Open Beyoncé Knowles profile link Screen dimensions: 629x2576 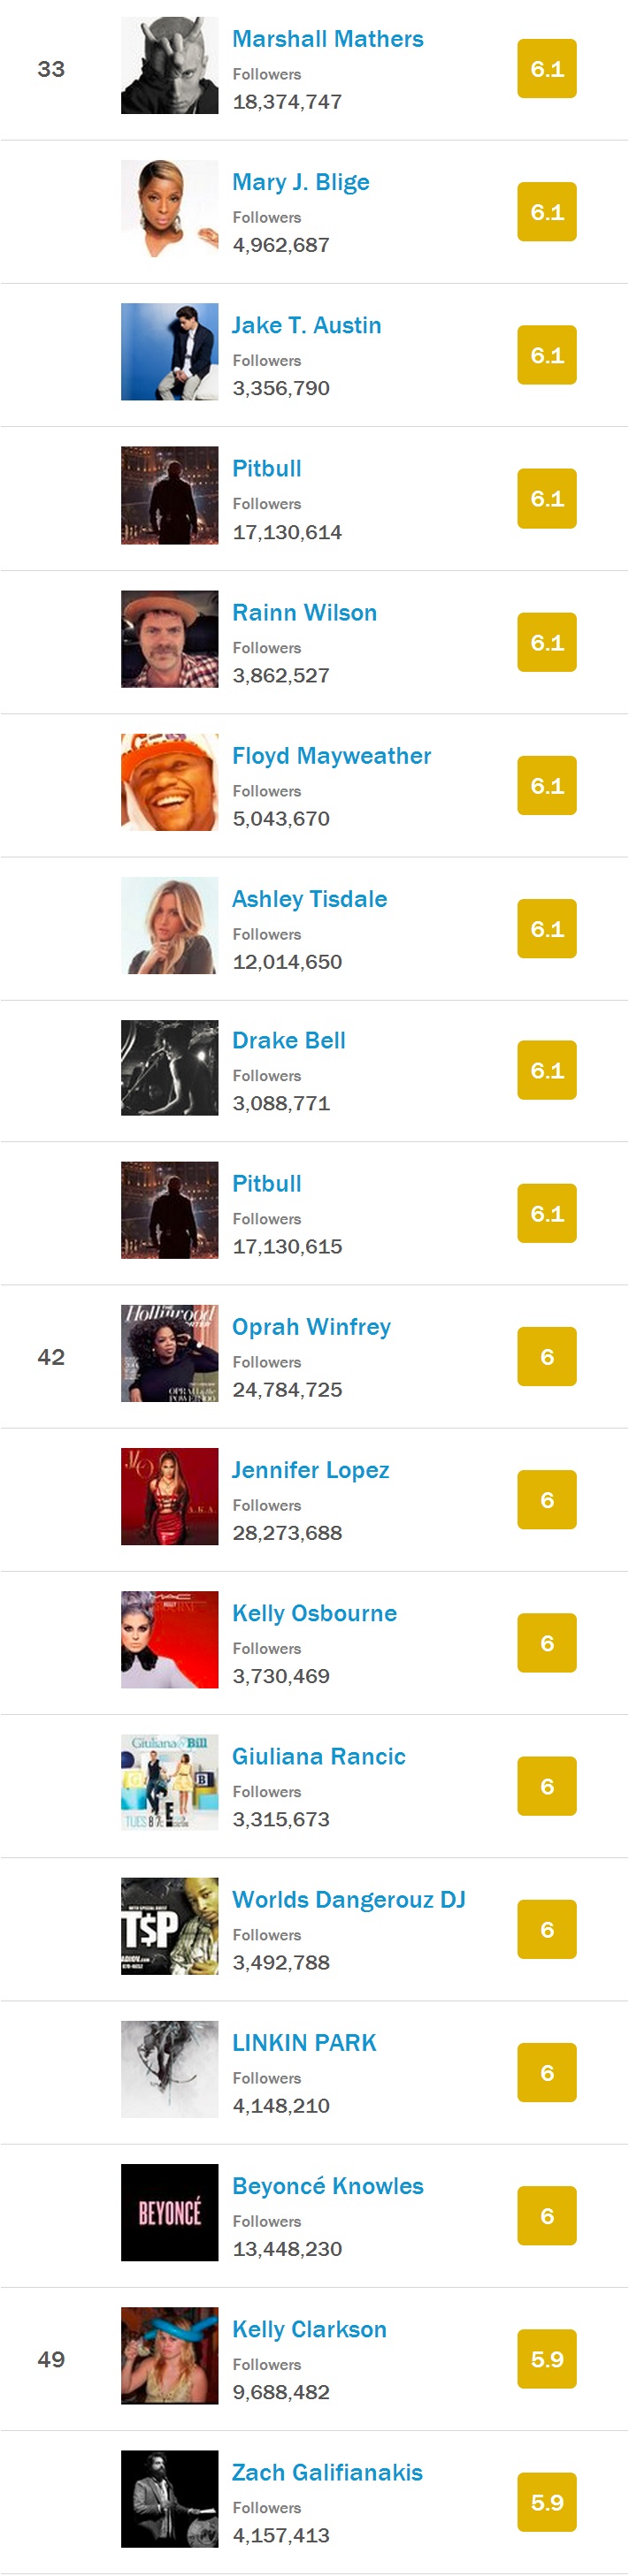327,2185
